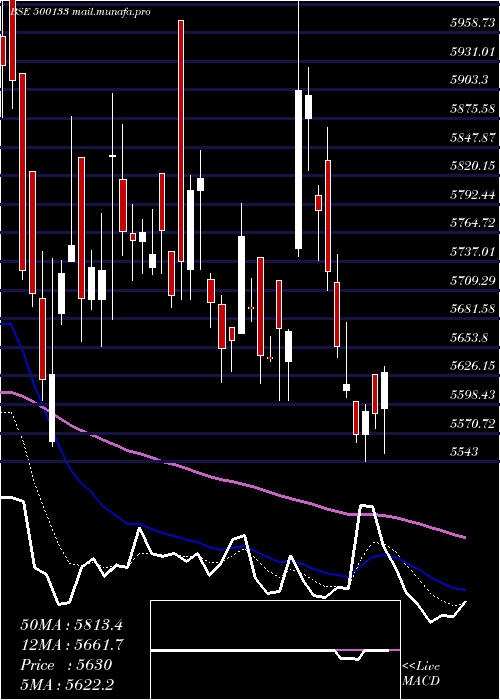
Task: Click the 12MA : 5661.7 readout
Action: tap(71, 645)
